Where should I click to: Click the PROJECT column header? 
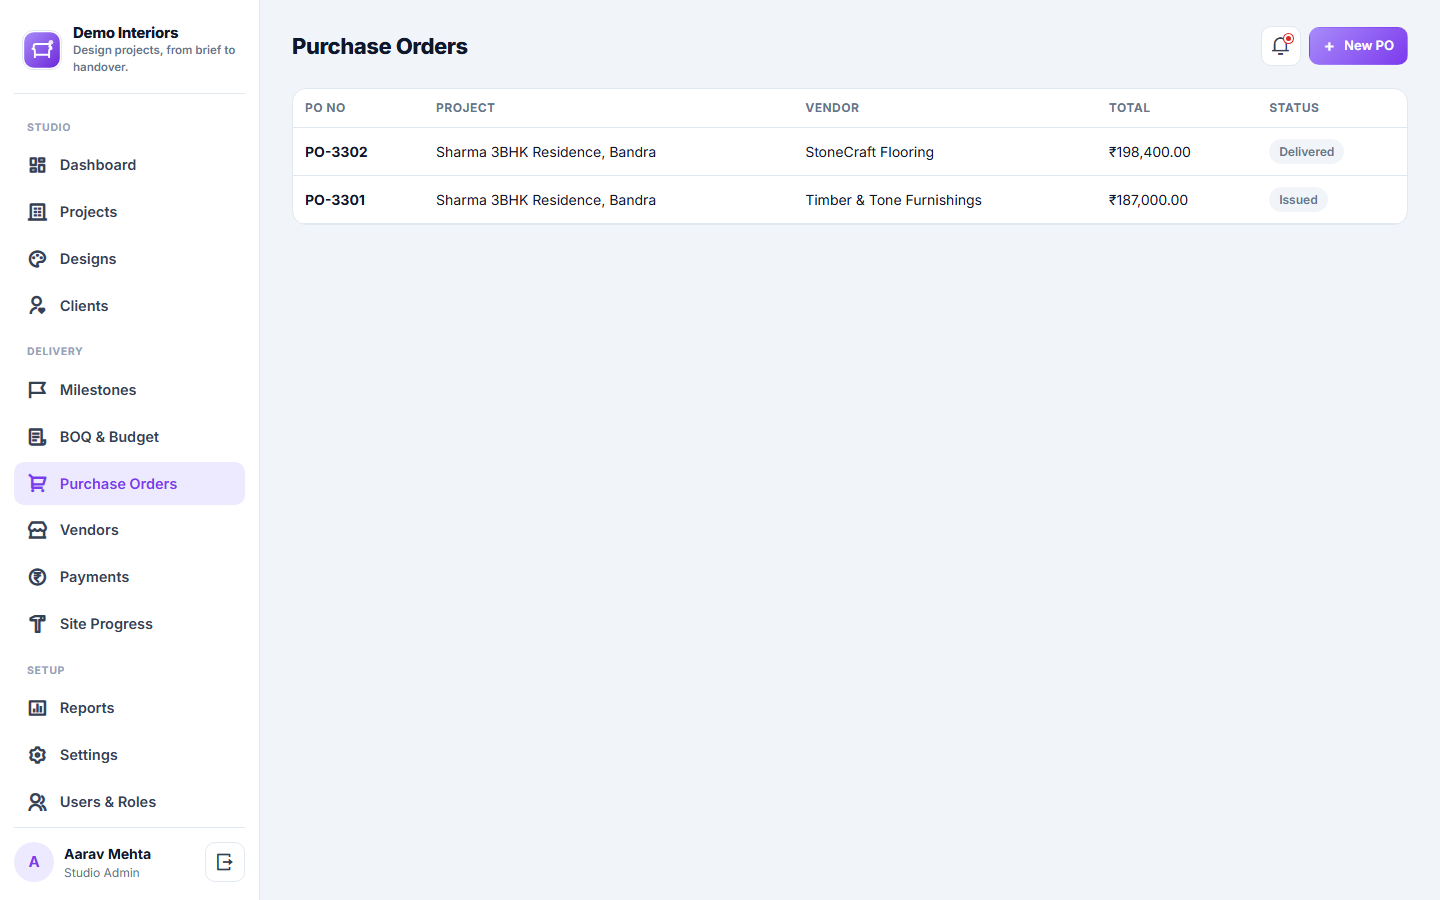pyautogui.click(x=465, y=108)
